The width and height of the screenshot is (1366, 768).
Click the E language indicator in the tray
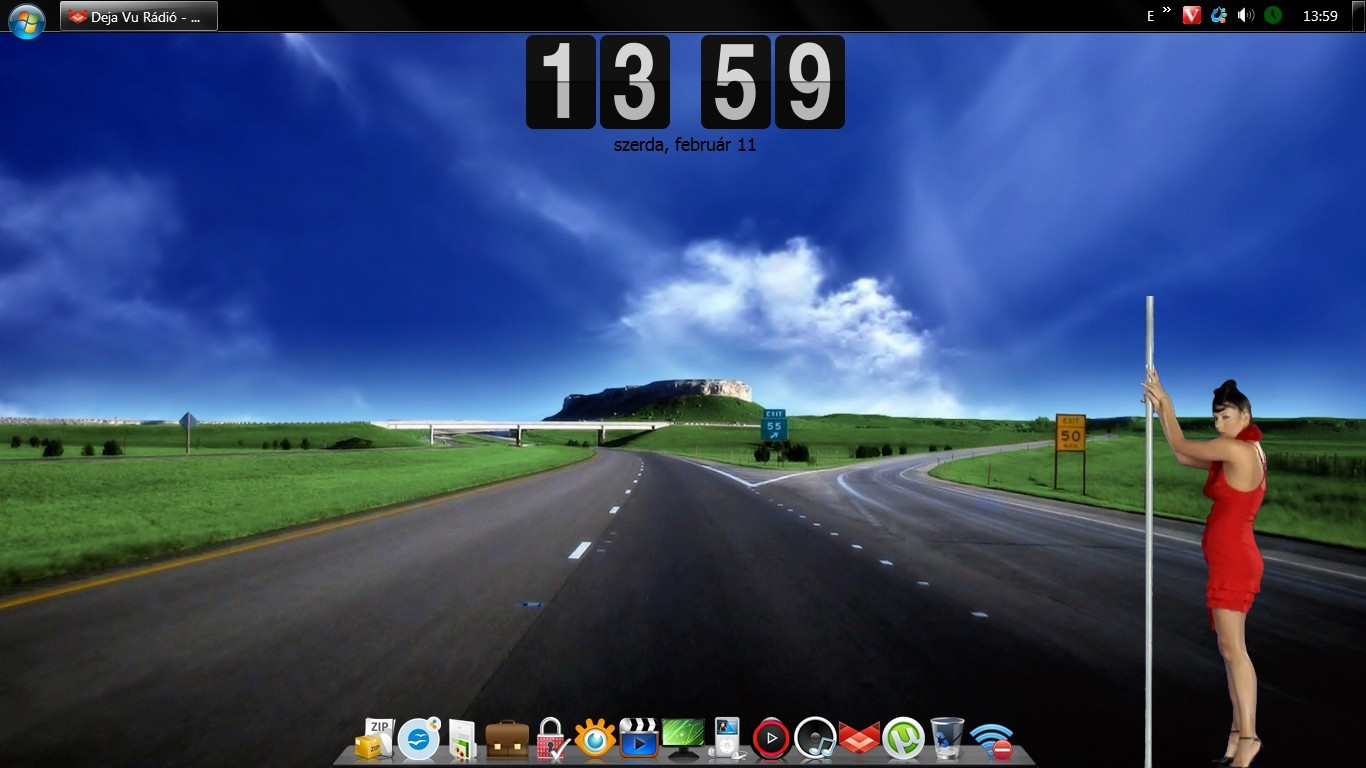[1150, 15]
